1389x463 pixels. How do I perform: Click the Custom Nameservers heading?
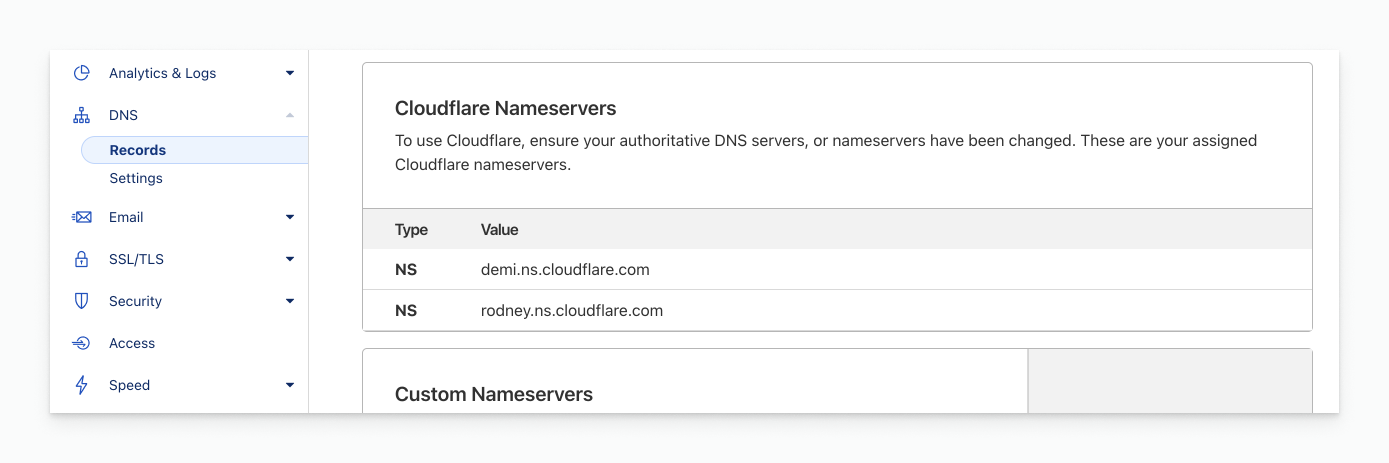[x=494, y=394]
